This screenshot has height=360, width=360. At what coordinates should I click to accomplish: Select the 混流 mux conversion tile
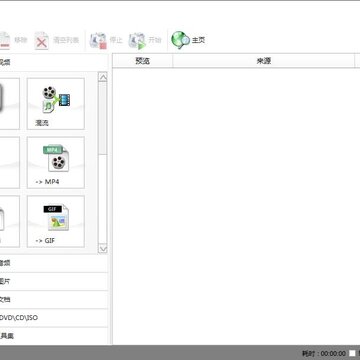56,104
